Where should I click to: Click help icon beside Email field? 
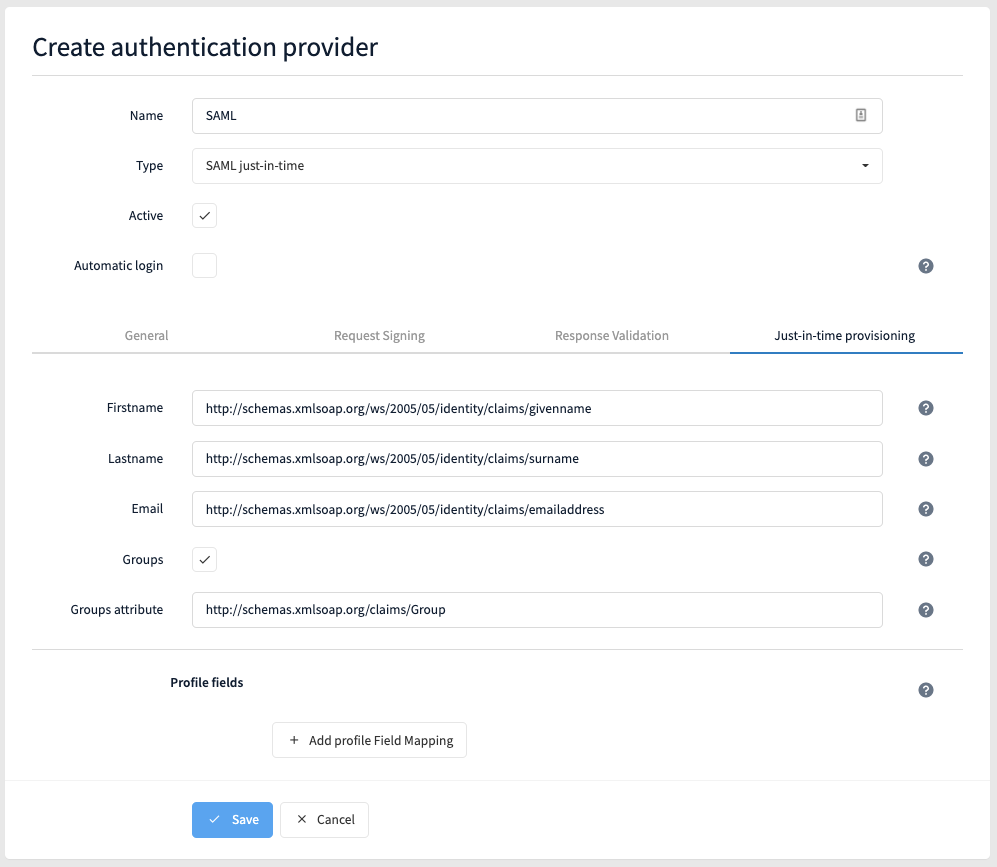point(925,509)
